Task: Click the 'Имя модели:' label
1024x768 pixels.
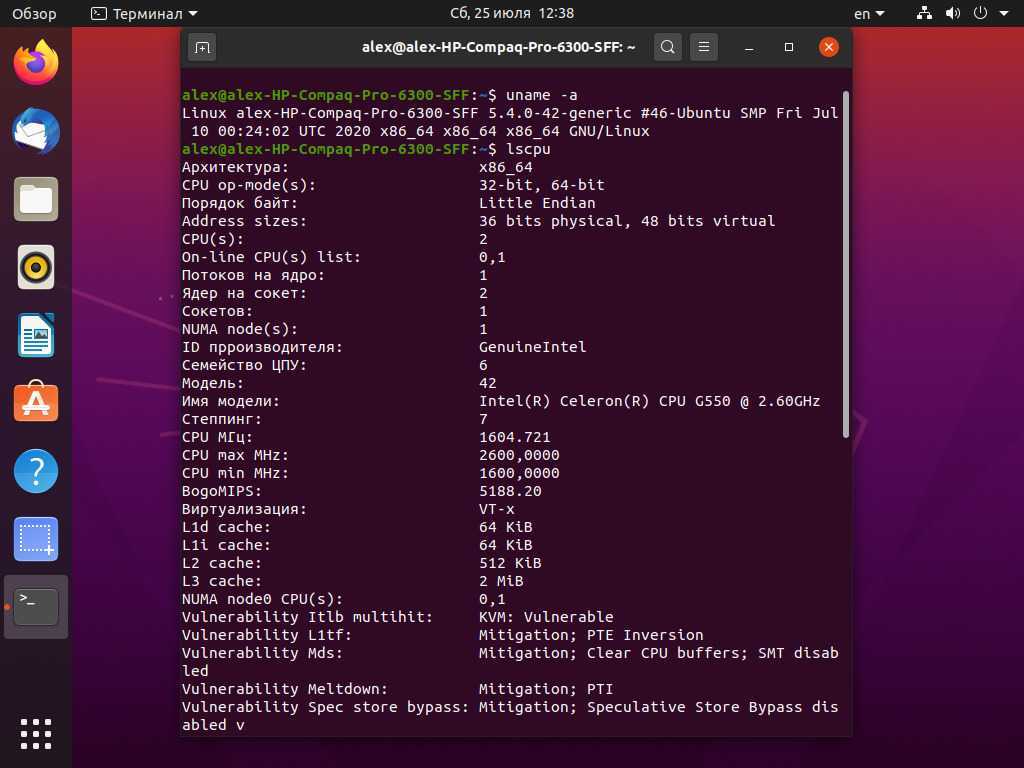Action: [231, 402]
